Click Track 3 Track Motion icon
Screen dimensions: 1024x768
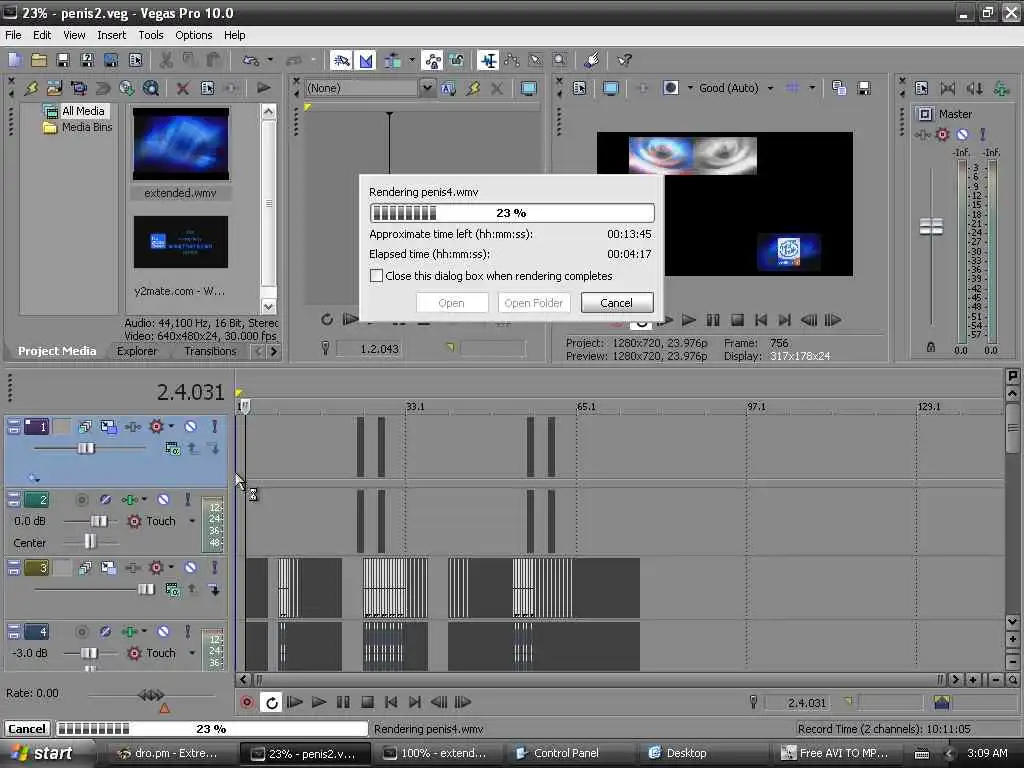pyautogui.click(x=108, y=568)
